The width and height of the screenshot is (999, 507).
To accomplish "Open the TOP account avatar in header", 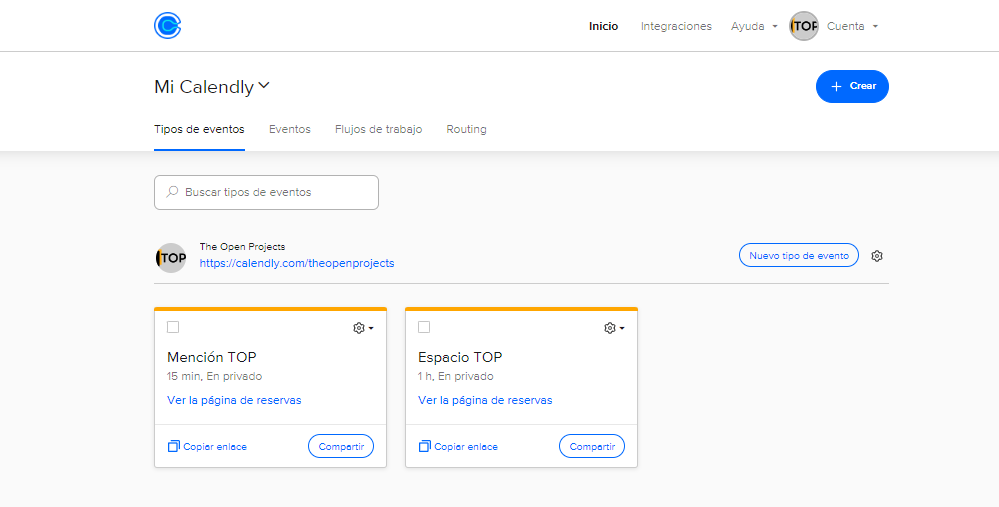I will [803, 26].
